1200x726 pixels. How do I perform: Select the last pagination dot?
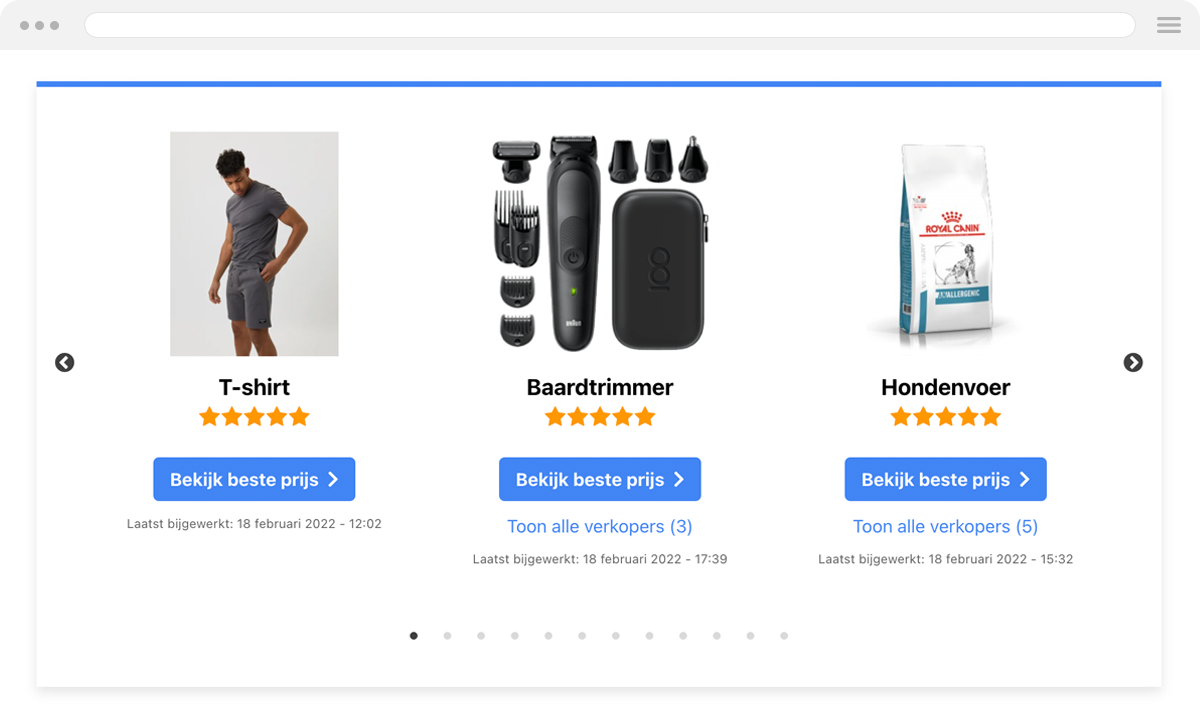pos(784,635)
